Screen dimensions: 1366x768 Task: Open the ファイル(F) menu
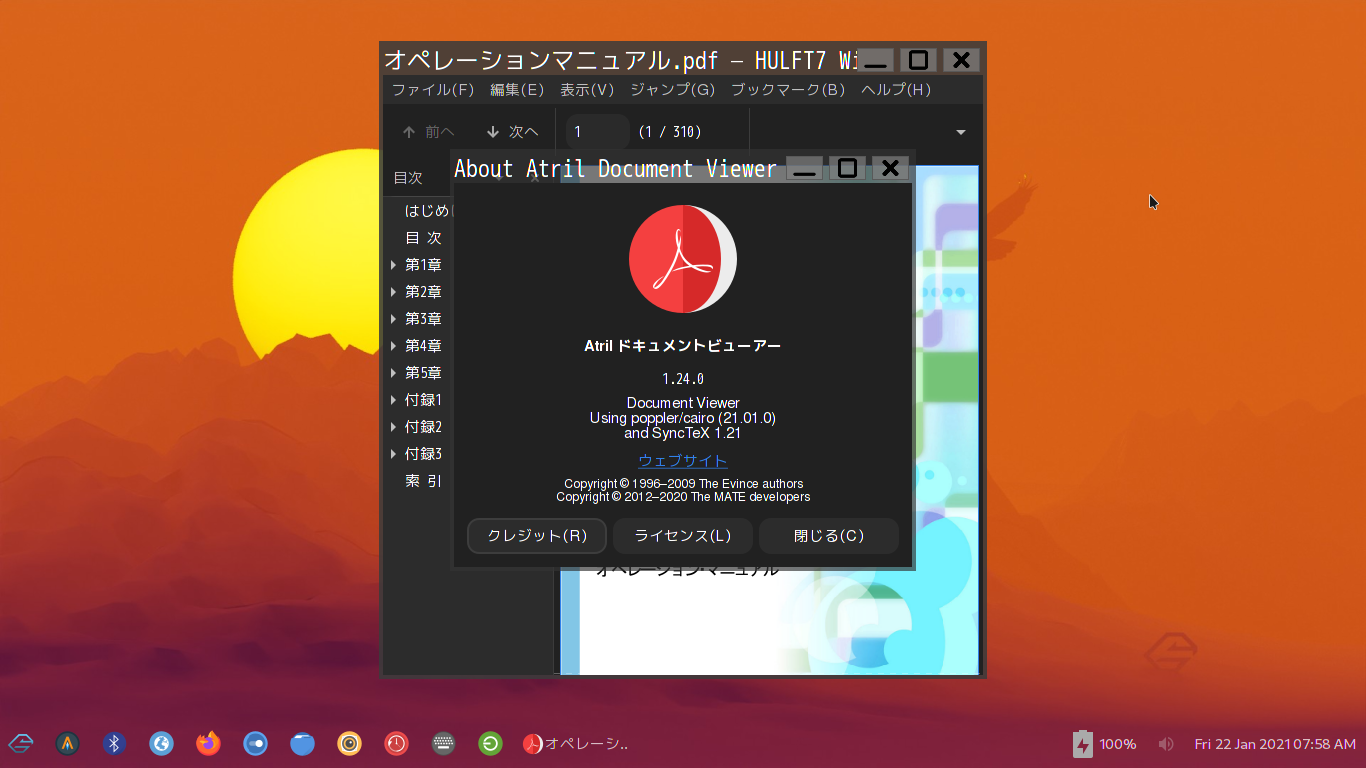click(x=433, y=89)
